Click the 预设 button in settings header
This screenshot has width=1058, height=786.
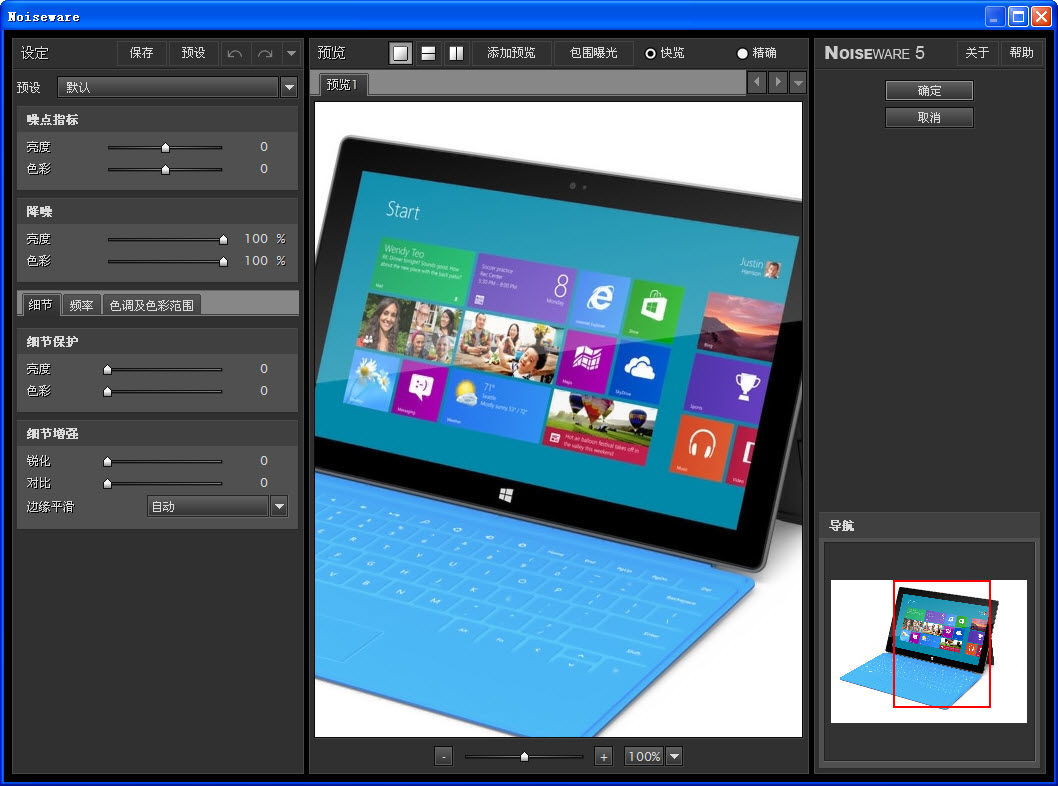193,53
